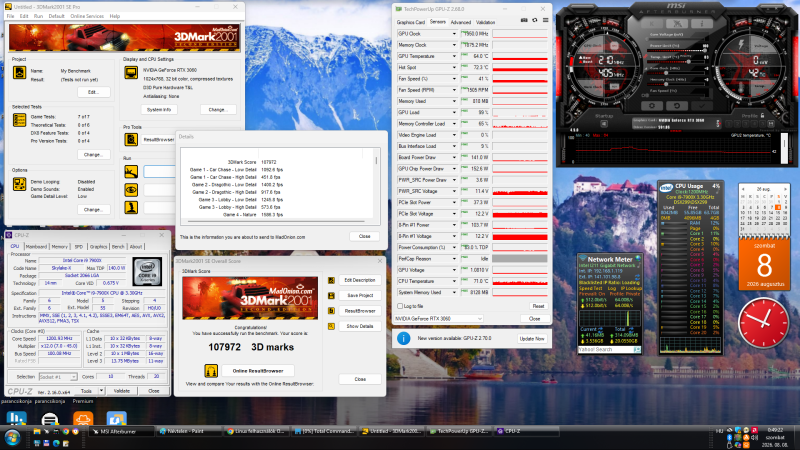Open the GPU-Z hamburger menu icon
800x450 pixels.
pos(545,20)
